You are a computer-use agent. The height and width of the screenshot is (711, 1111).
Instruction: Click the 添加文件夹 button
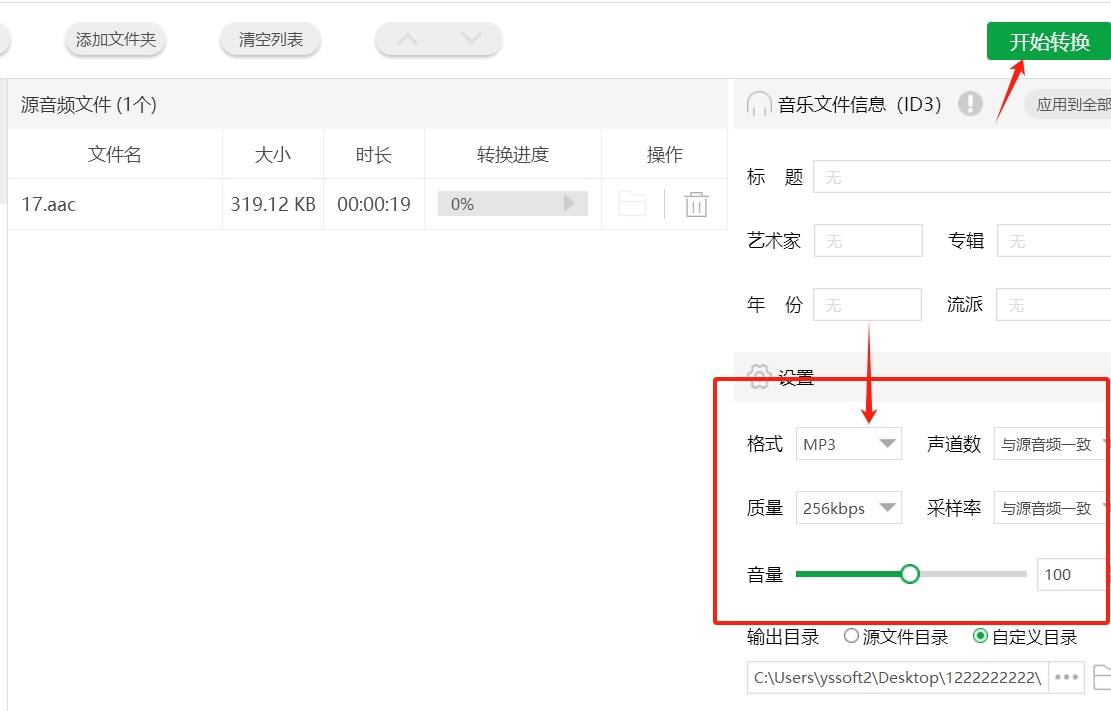coord(115,40)
